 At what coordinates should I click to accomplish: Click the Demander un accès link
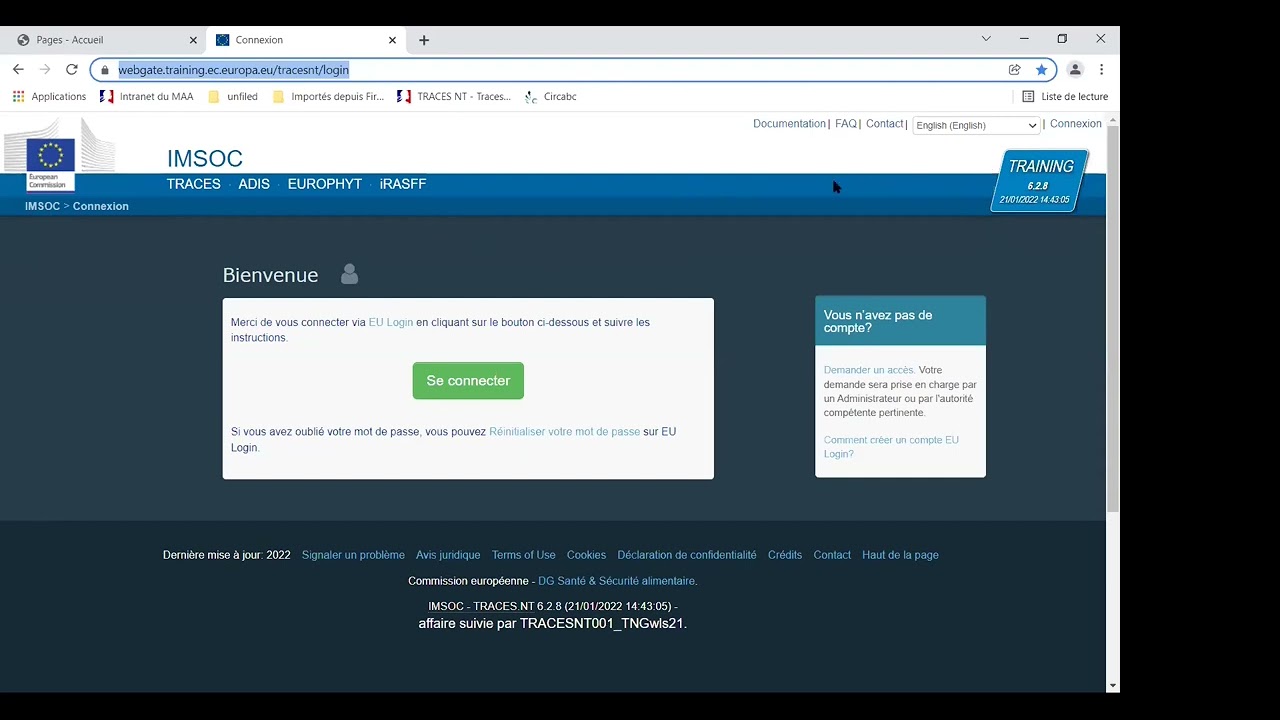pyautogui.click(x=869, y=370)
